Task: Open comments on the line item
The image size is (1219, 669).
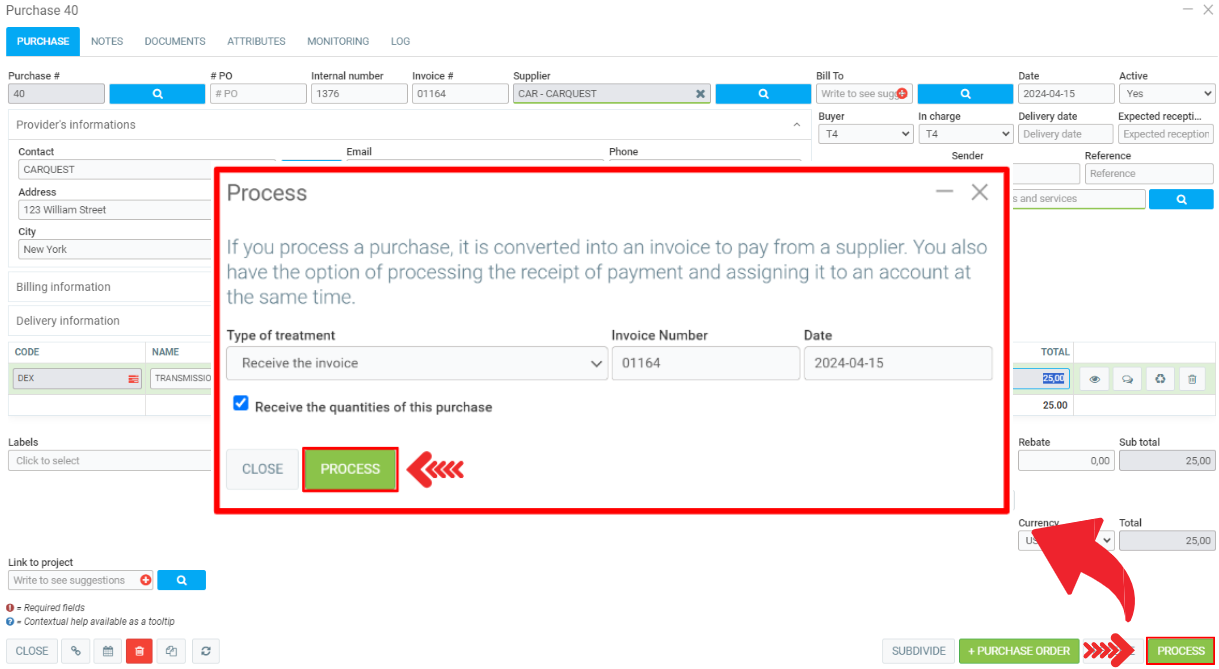Action: 1127,380
